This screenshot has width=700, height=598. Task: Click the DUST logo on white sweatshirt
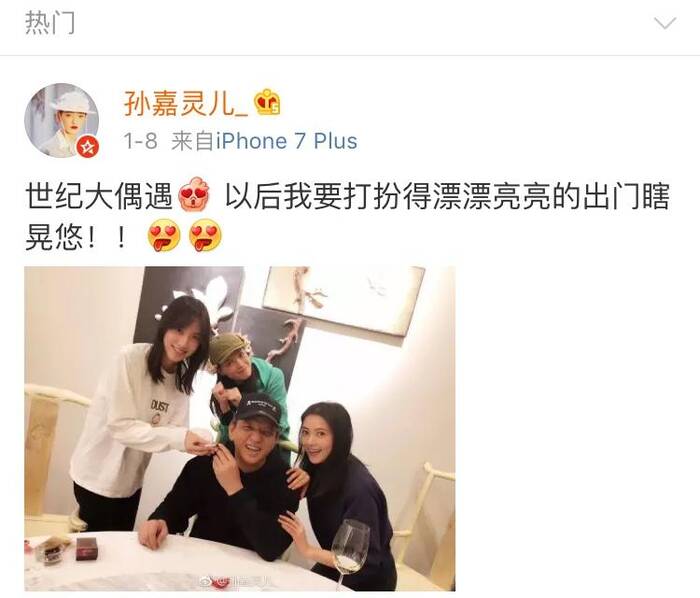pos(160,406)
